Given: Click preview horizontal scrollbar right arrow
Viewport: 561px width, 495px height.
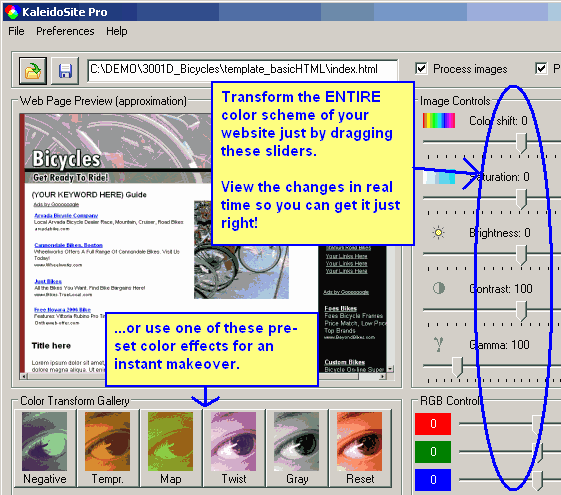Looking at the screenshot, I should click(383, 376).
